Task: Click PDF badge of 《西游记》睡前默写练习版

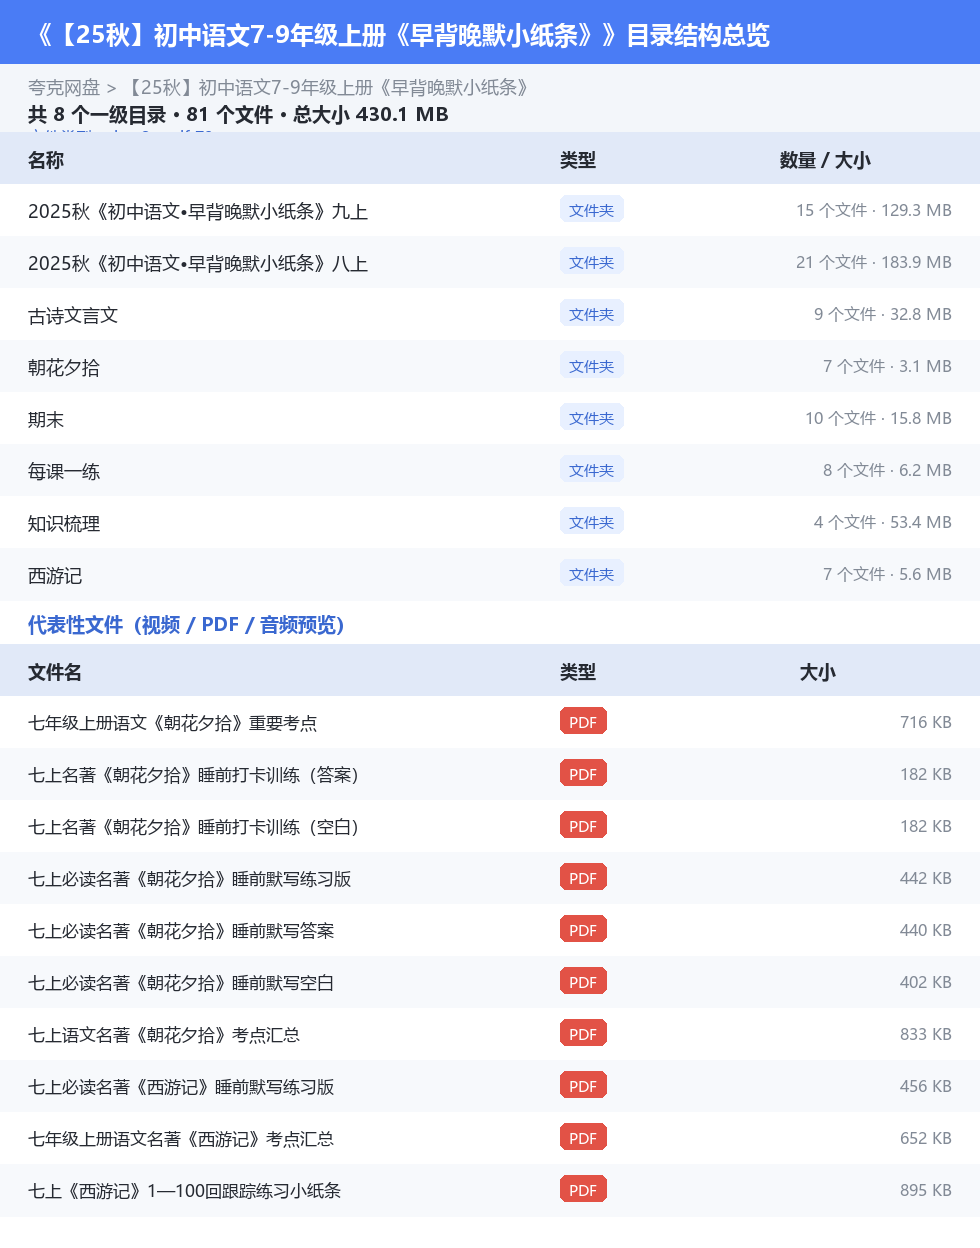Action: 583,1085
